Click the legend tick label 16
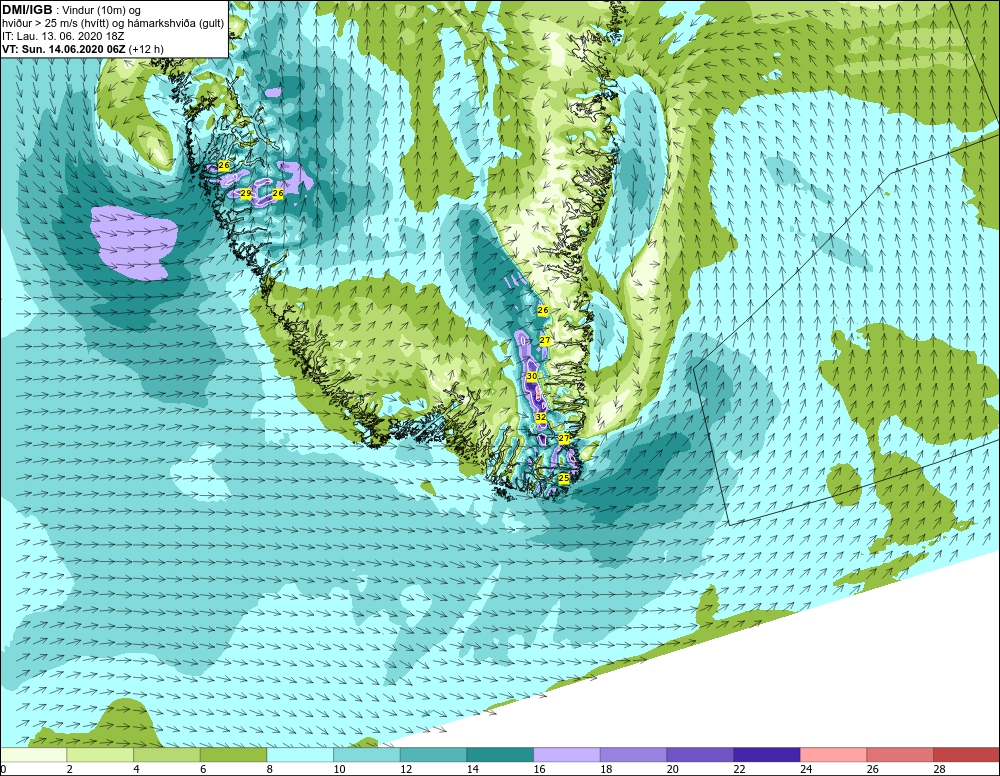Screen dimensions: 1000x776 click(x=539, y=770)
